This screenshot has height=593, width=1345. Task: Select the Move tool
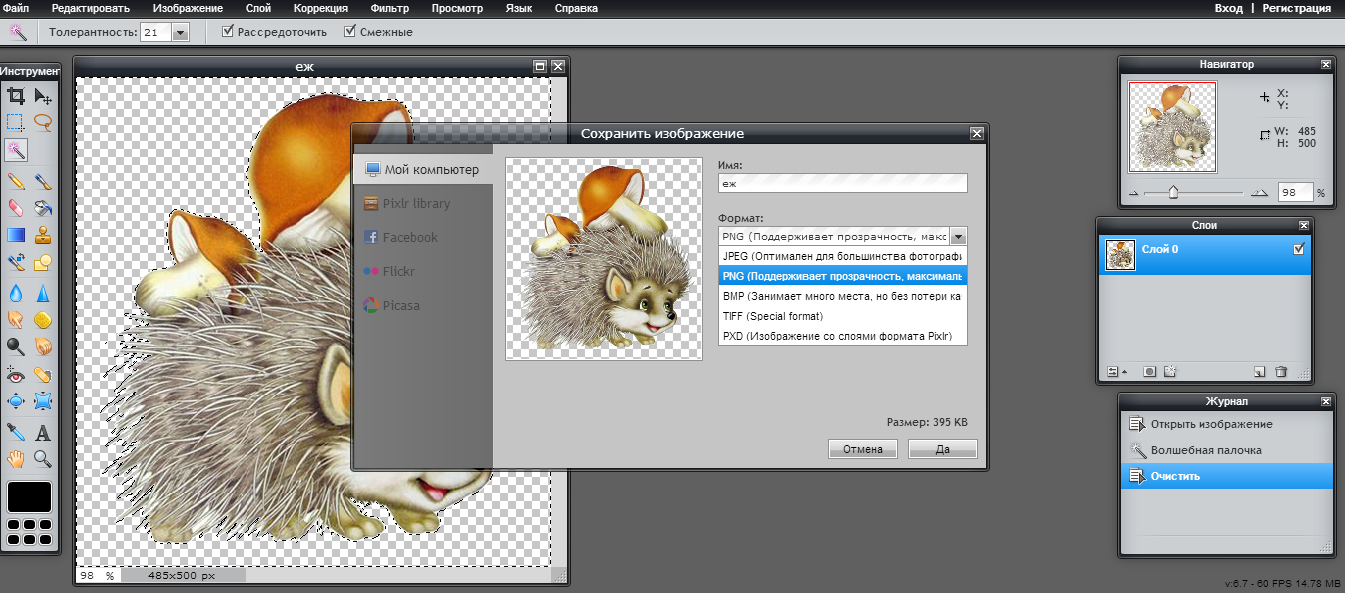point(43,96)
